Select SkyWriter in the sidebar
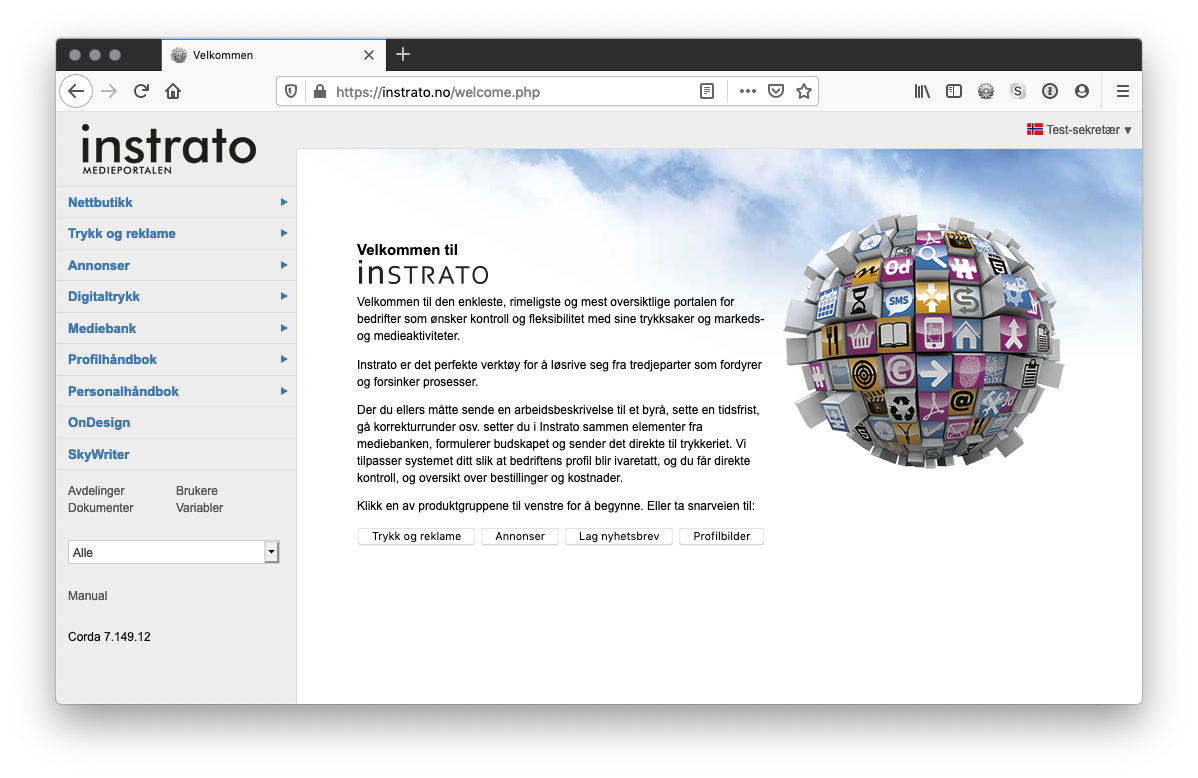 (x=99, y=454)
